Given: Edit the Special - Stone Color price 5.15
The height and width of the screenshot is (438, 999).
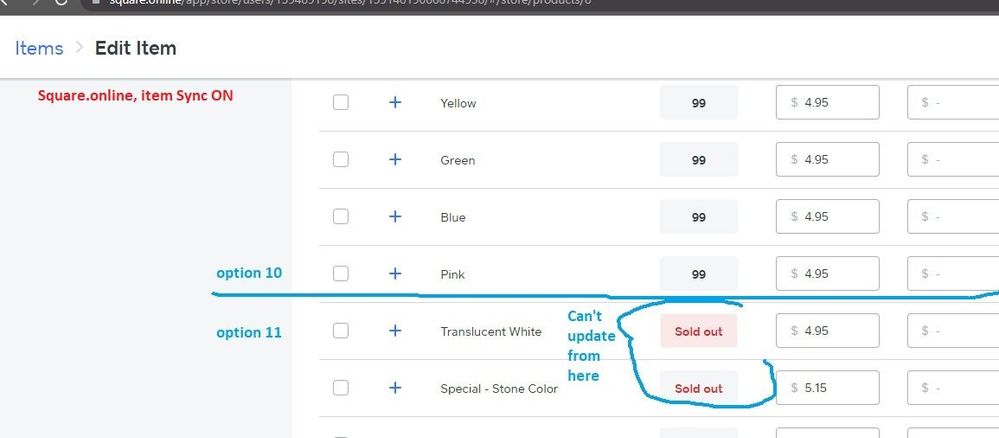Looking at the screenshot, I should [827, 388].
